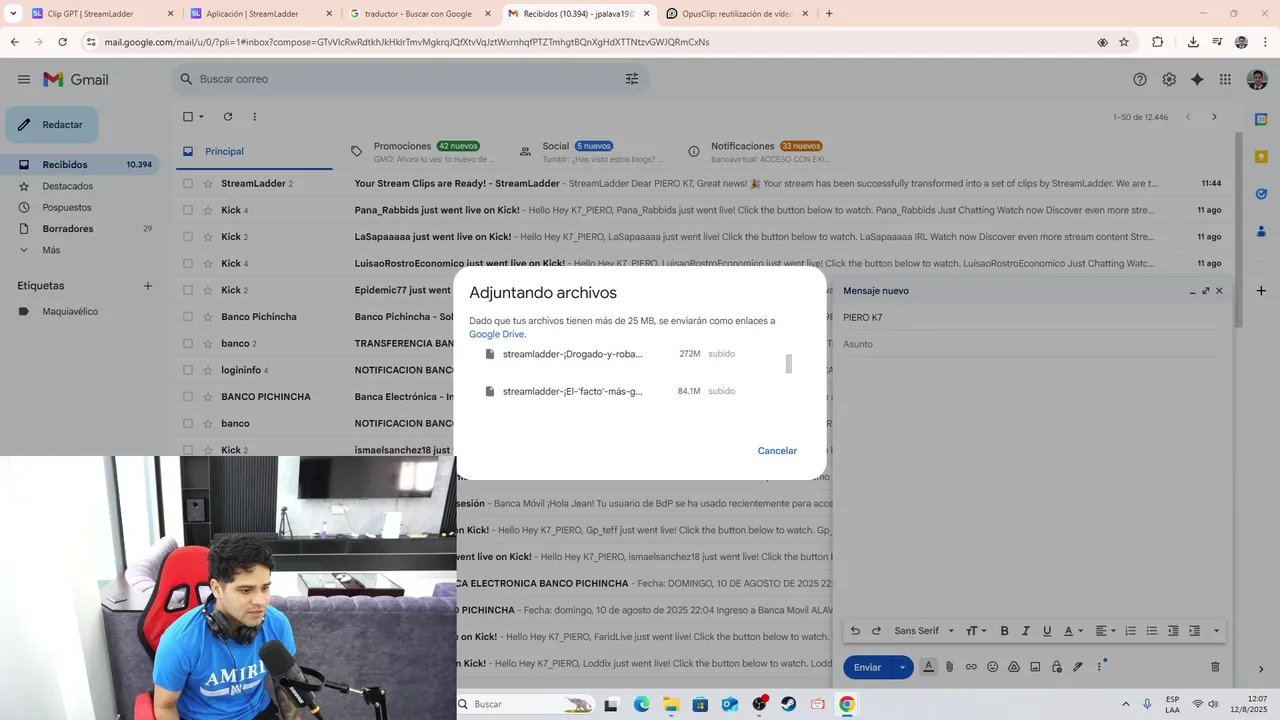The width and height of the screenshot is (1280, 720).
Task: Open the send options dropdown arrow
Action: 903,667
